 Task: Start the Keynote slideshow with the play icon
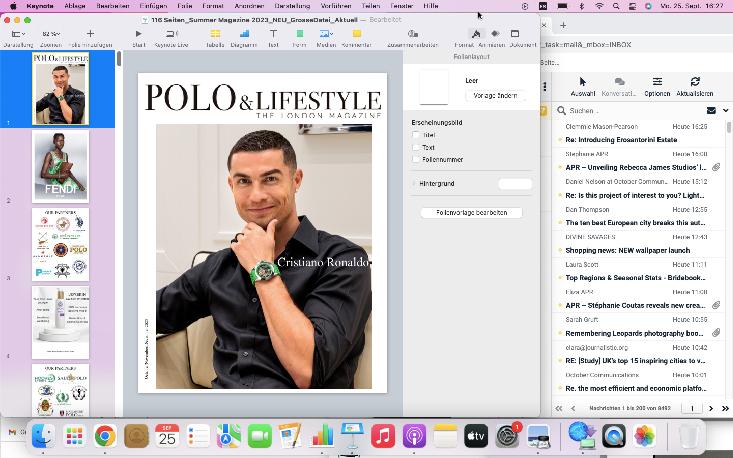138,34
